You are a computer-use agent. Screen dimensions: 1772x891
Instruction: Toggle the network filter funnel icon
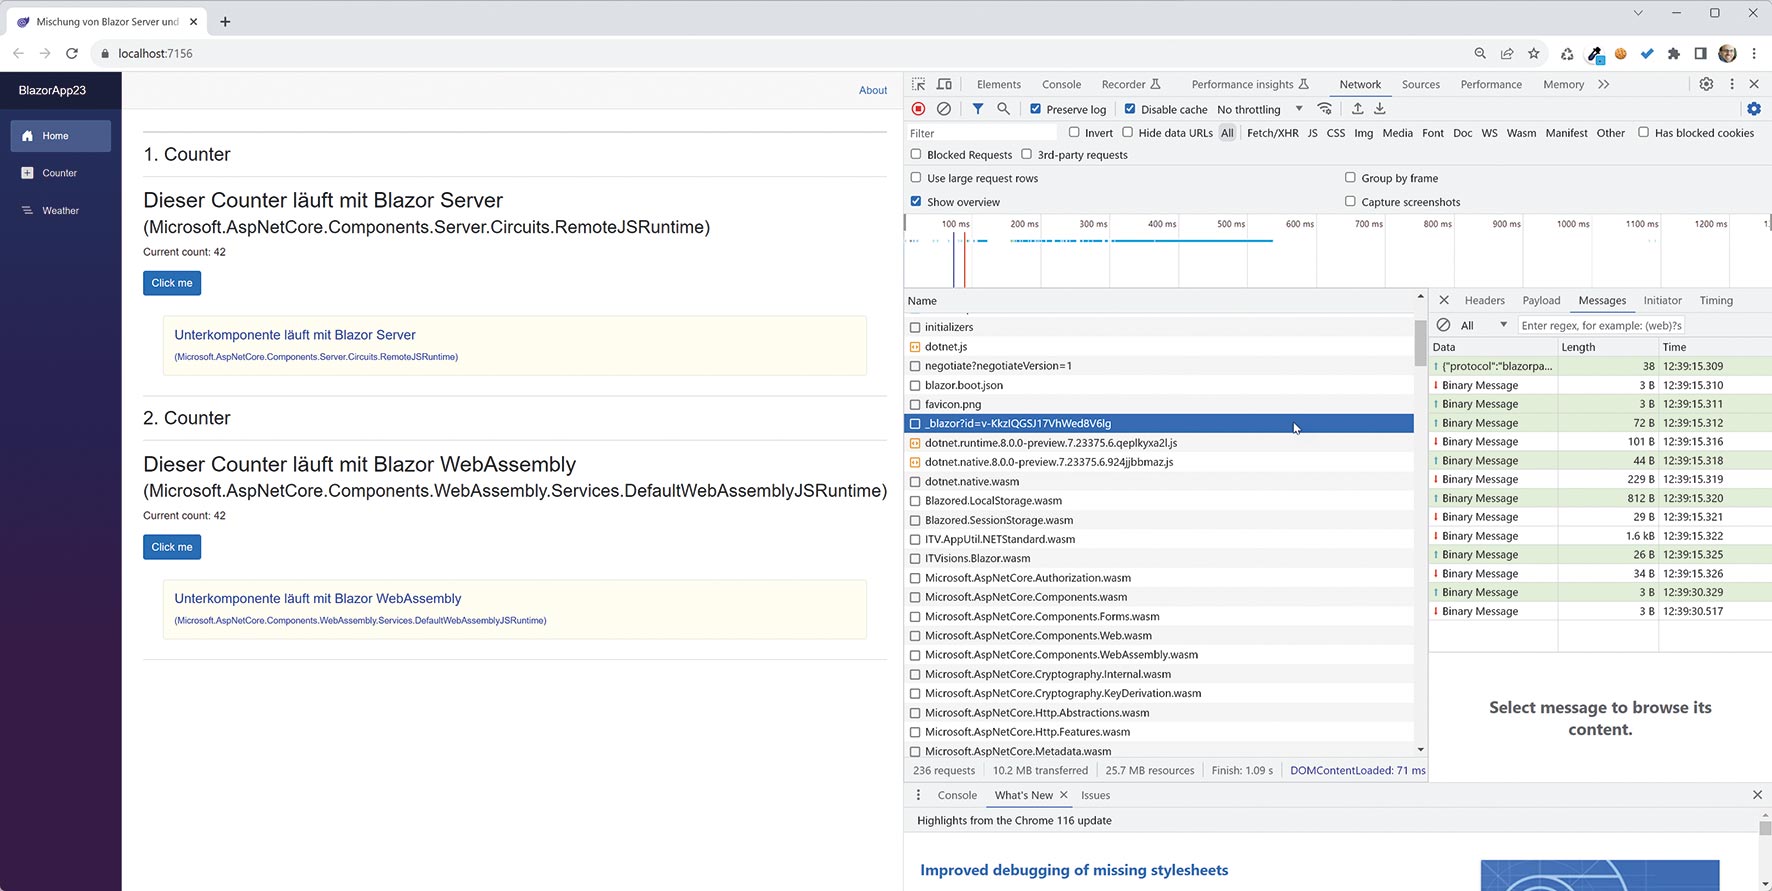(x=978, y=109)
